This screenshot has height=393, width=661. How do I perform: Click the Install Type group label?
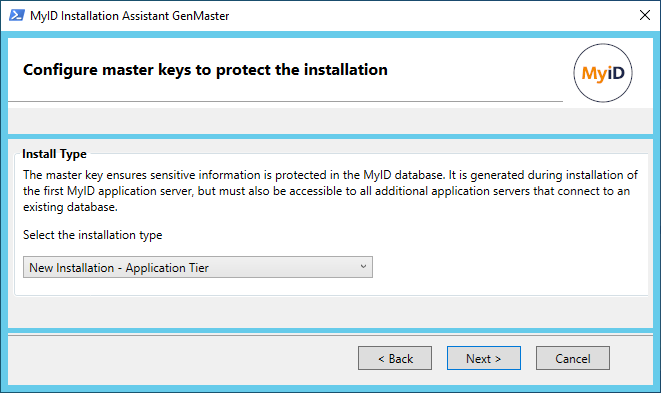pyautogui.click(x=54, y=154)
